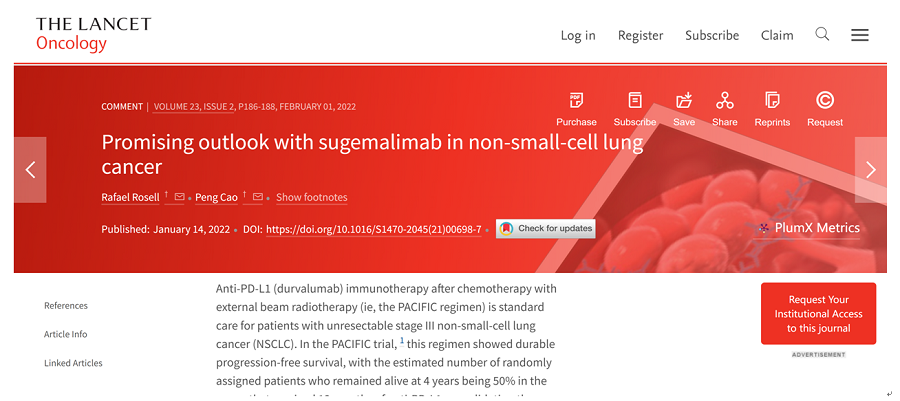Go to previous article arrow
Screen dimensions: 900x401
coord(30,170)
